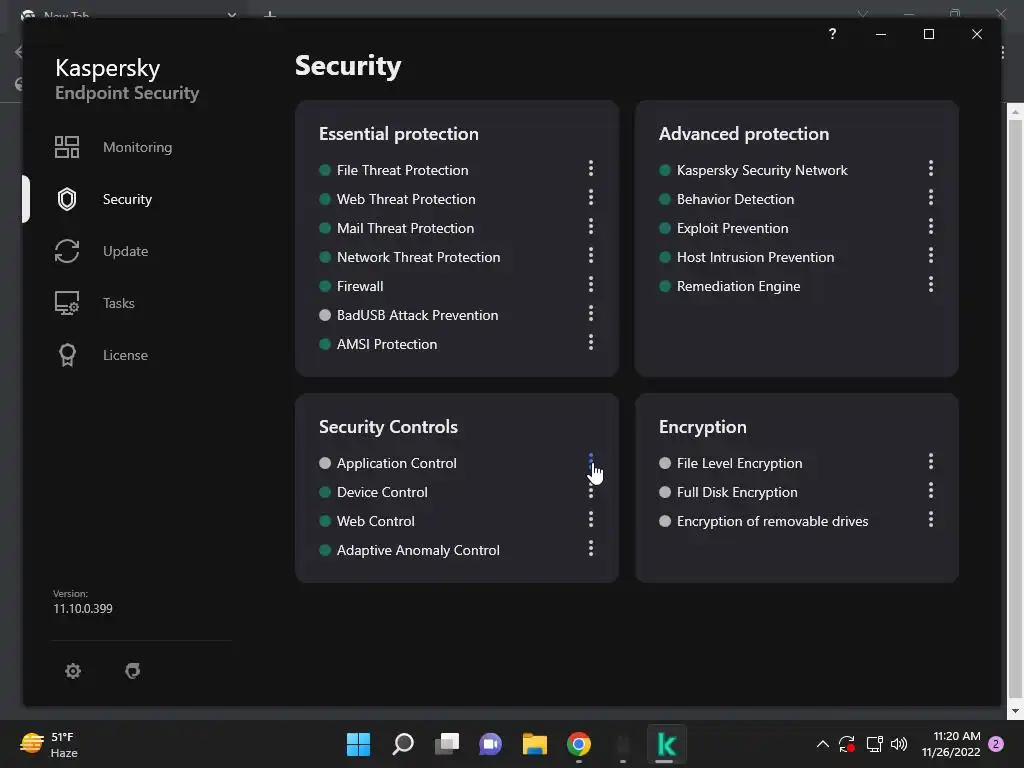Open Behavior Detection three-dot menu
Image resolution: width=1024 pixels, height=768 pixels.
pyautogui.click(x=931, y=197)
